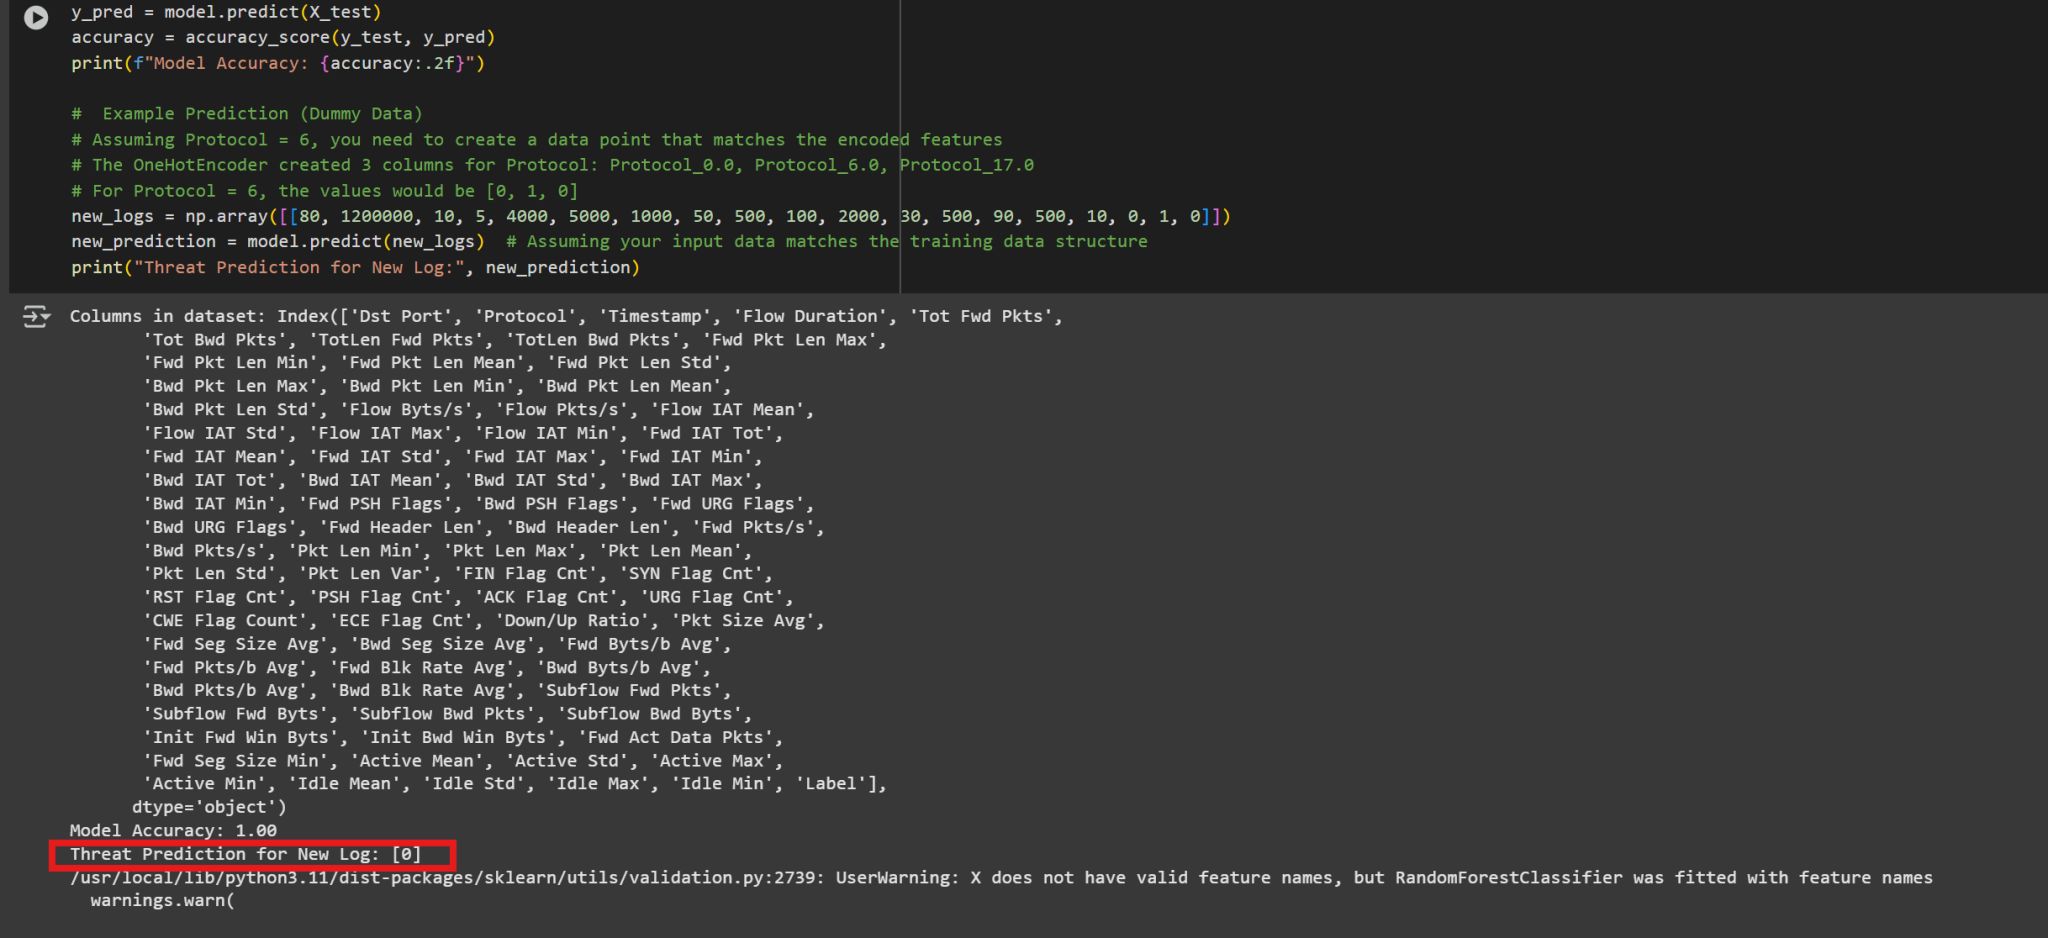
Task: Click the Threat Prediction for New Log result
Action: tap(246, 854)
